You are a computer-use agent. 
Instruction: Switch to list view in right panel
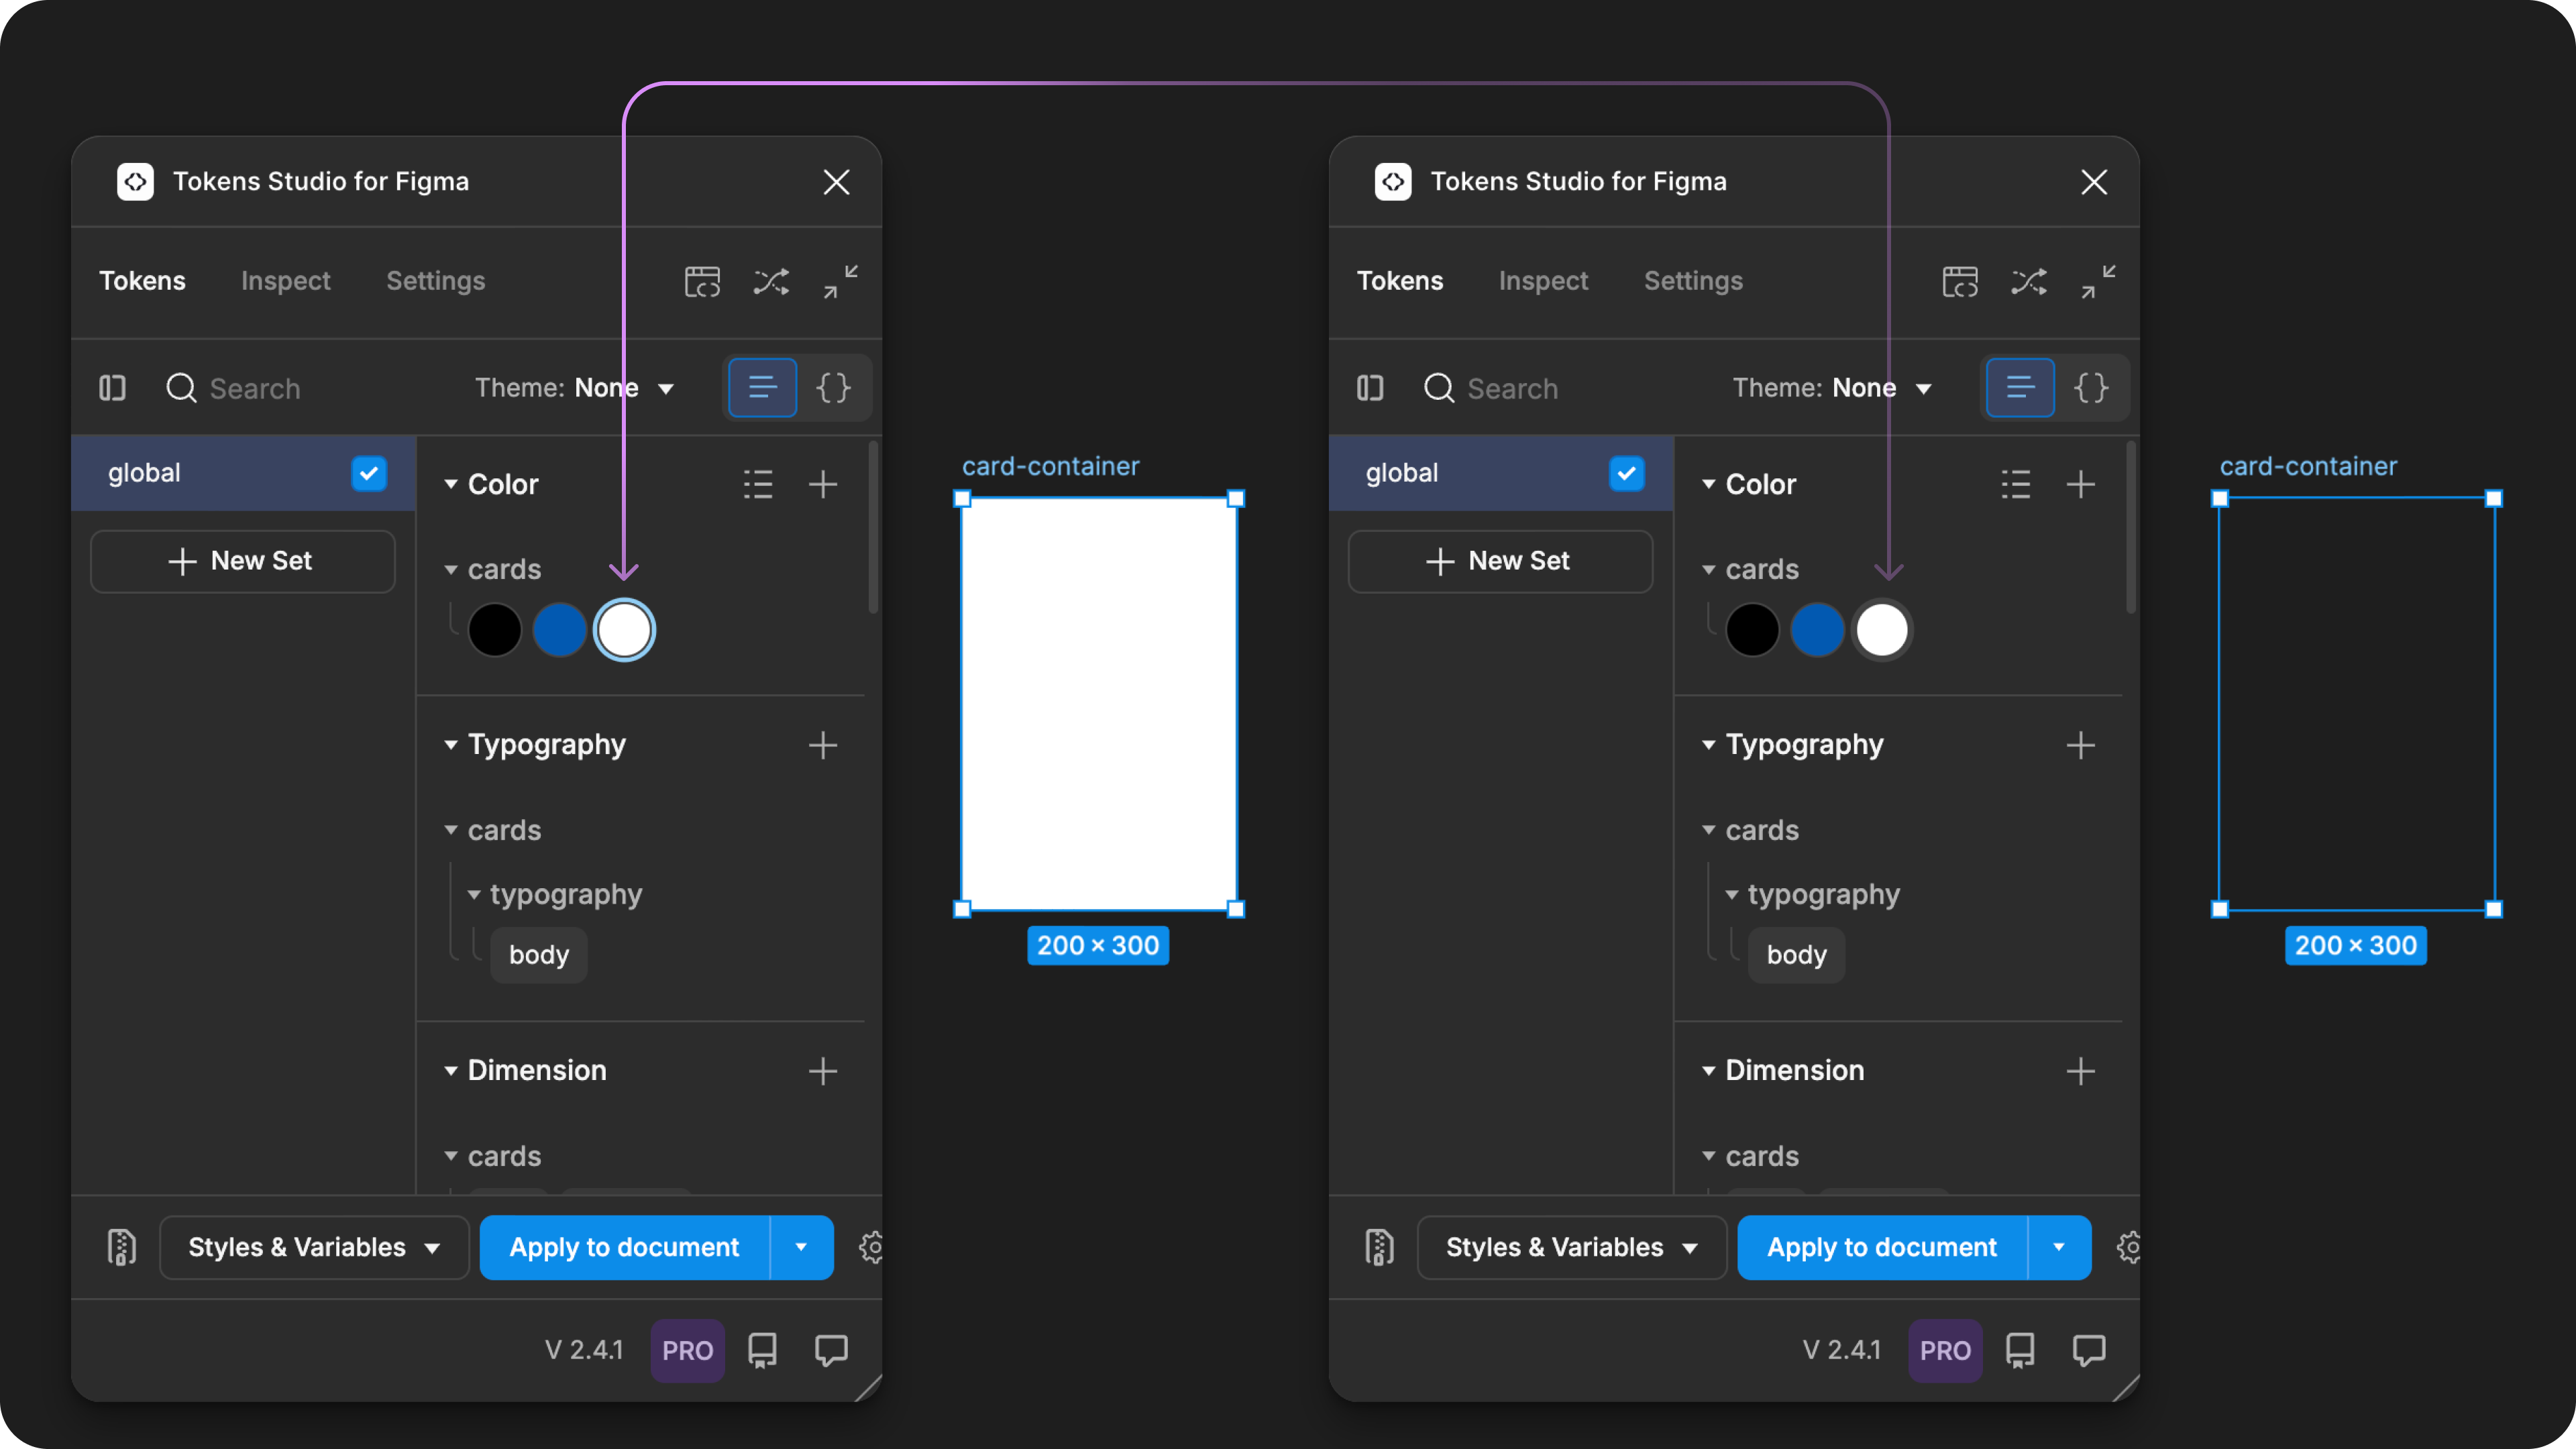pos(2020,387)
